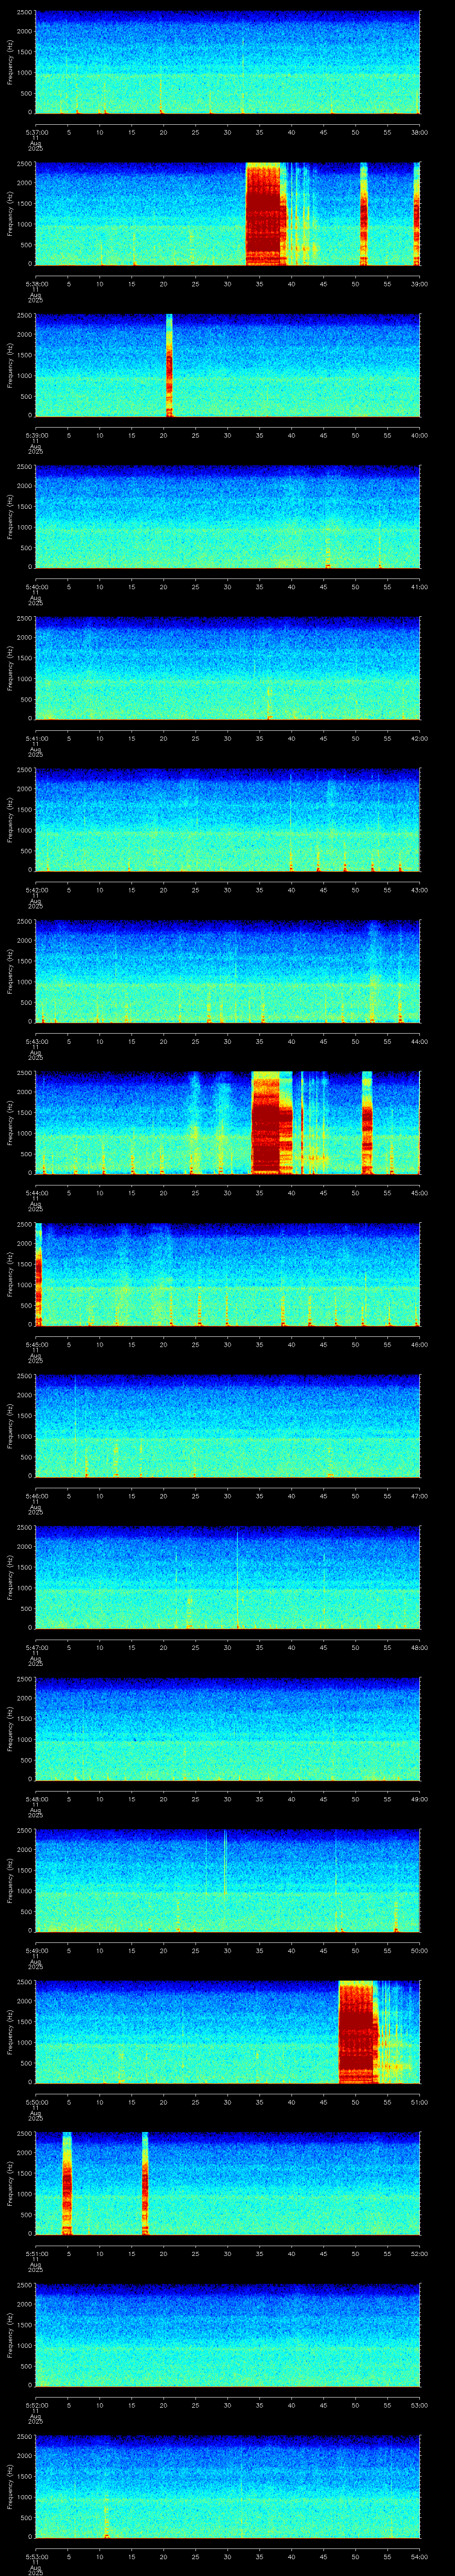Click the 5:41:00 timestamp label
Screen dimensions: 455x2576
coord(35,738)
